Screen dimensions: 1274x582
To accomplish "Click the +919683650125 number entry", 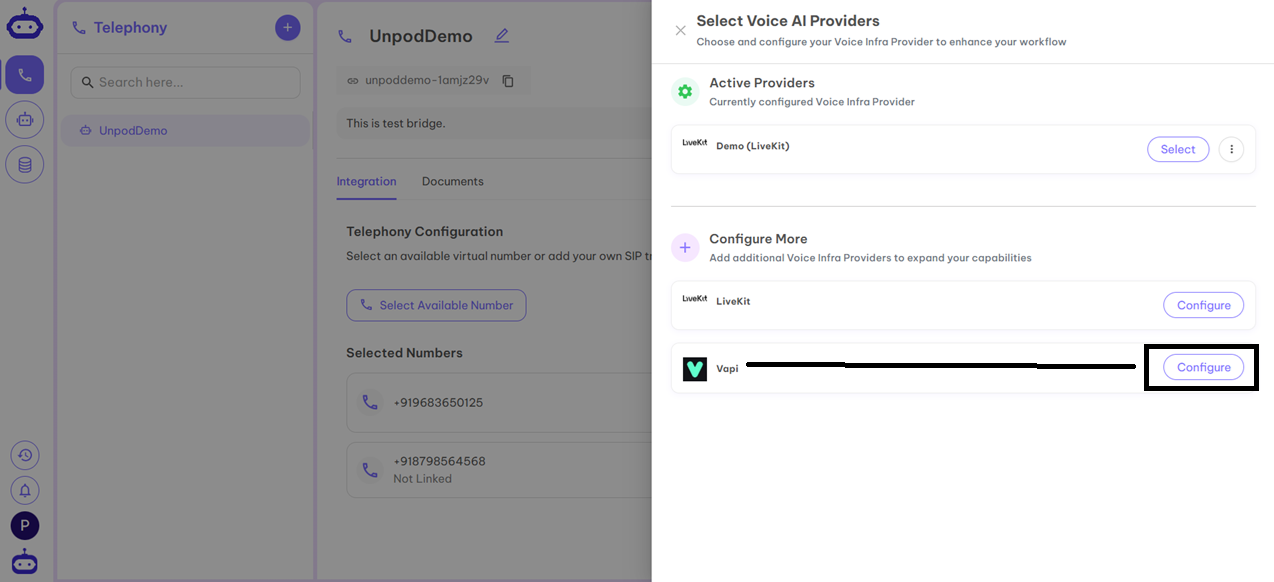I will tap(438, 403).
